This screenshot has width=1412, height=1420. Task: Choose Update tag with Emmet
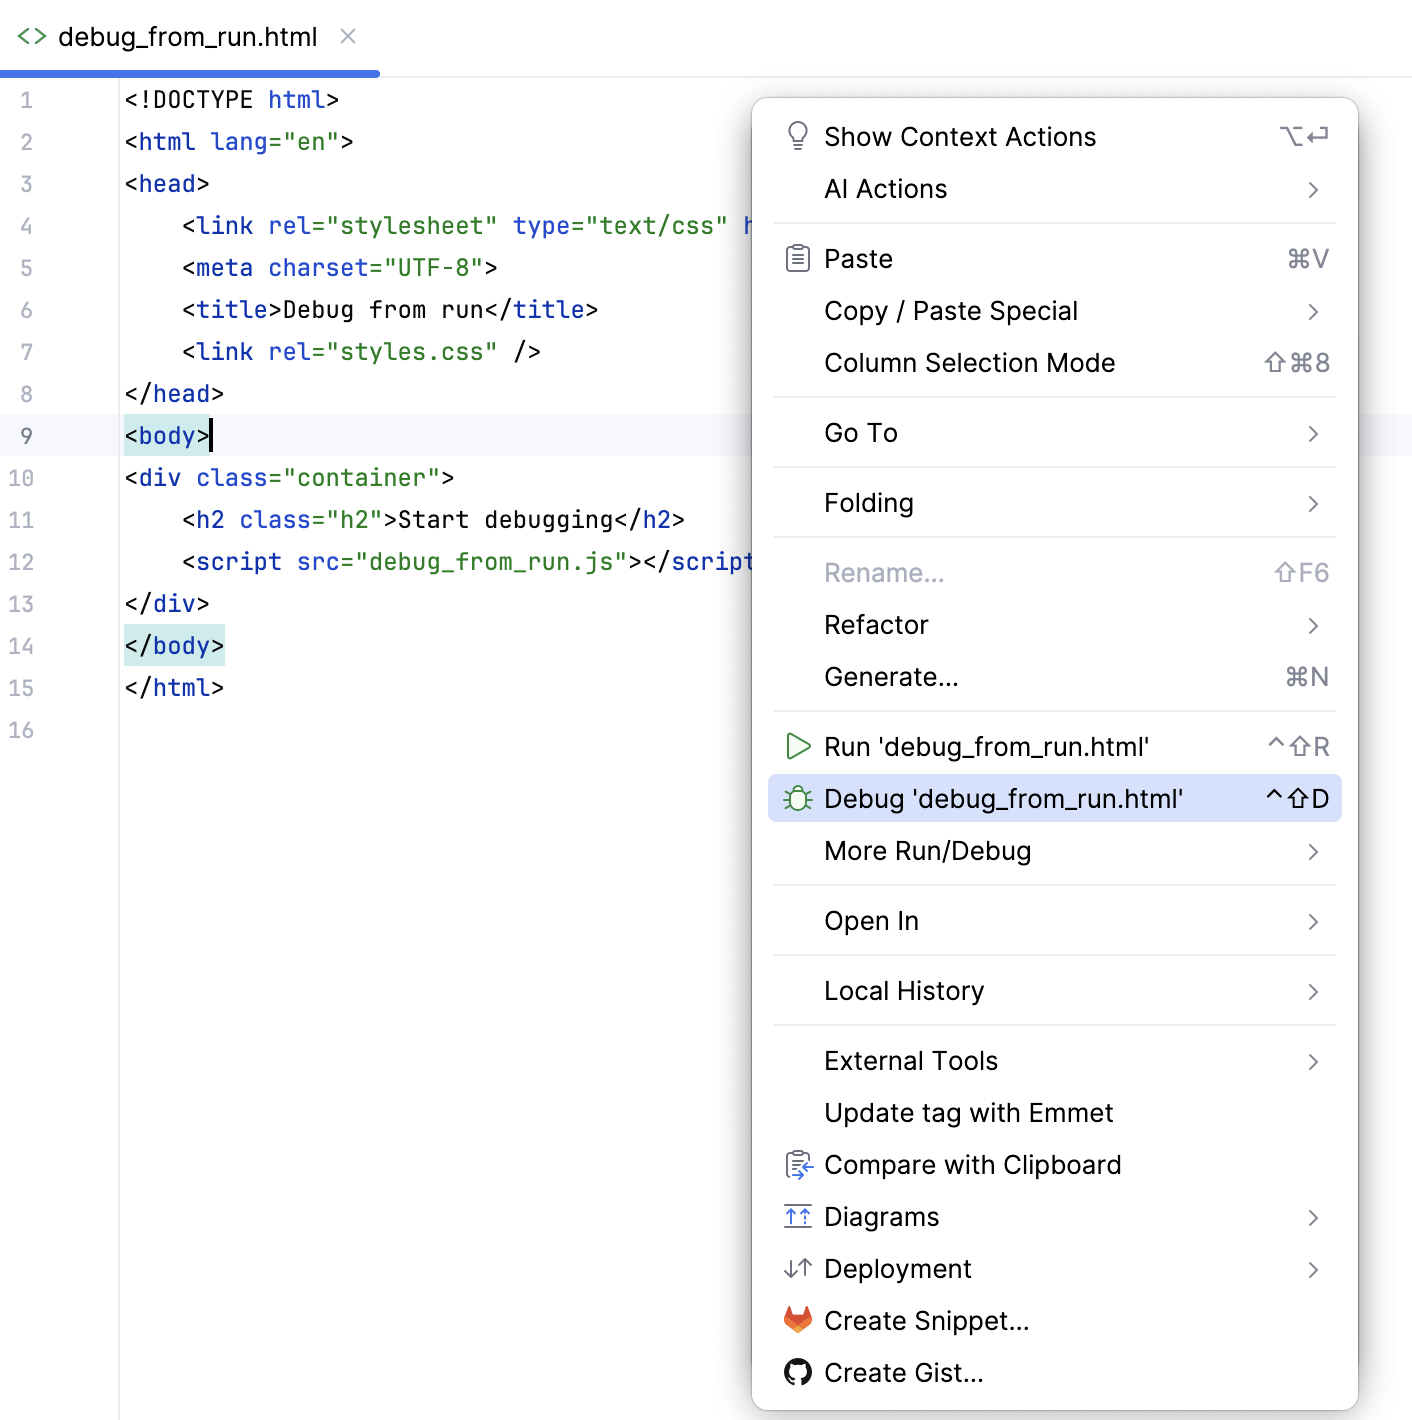pos(968,1112)
